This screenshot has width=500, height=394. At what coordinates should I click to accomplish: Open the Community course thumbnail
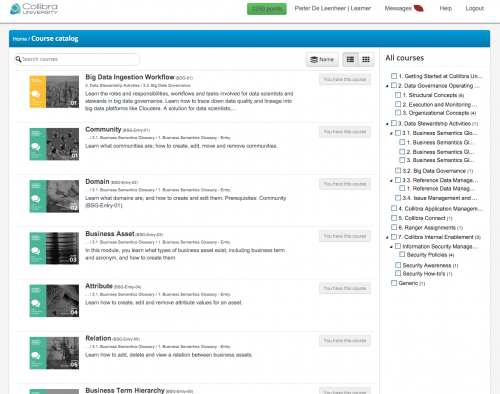coord(54,144)
